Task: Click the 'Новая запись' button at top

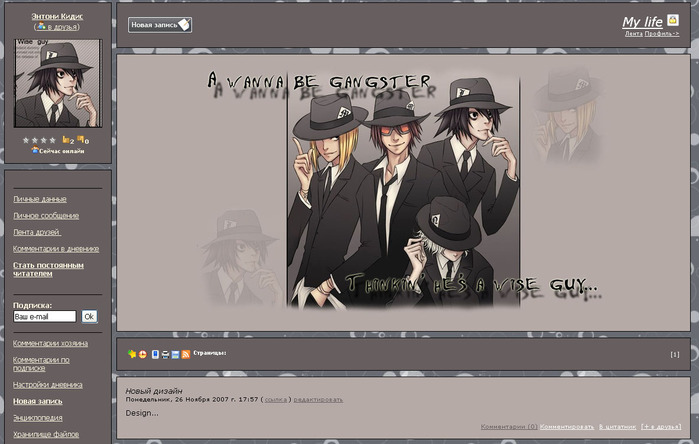Action: click(160, 25)
